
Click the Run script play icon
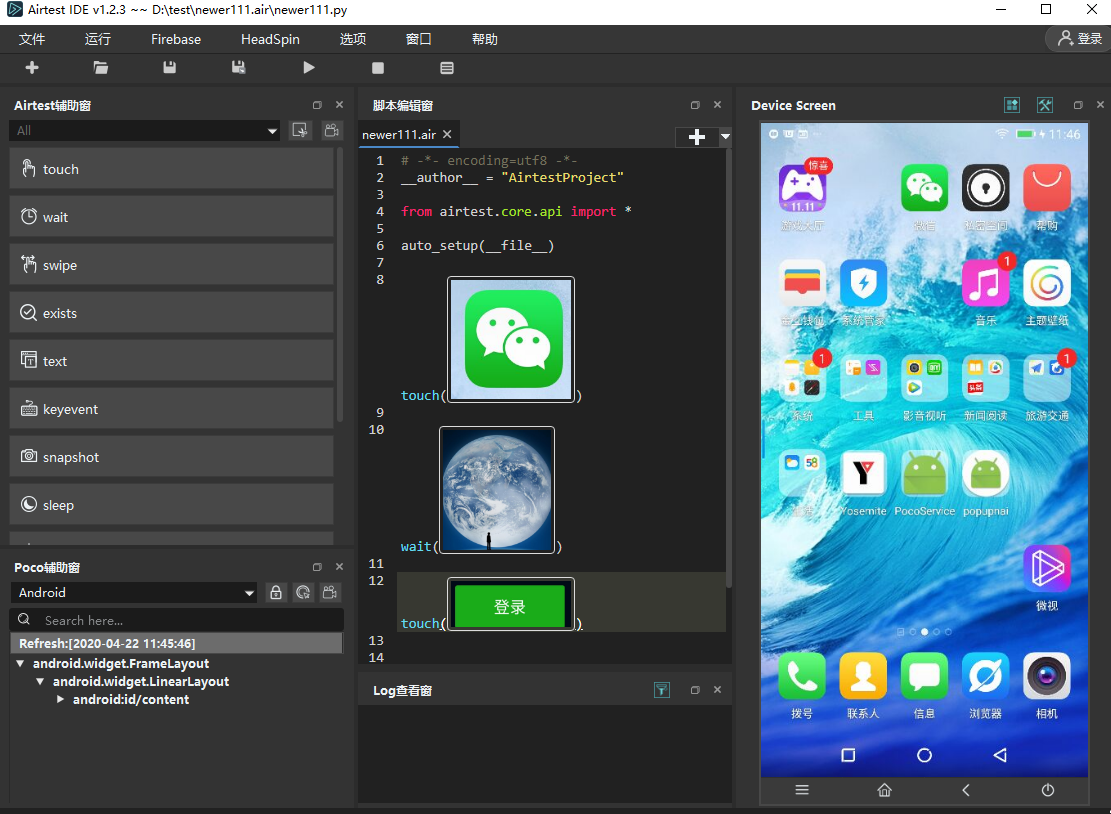309,68
